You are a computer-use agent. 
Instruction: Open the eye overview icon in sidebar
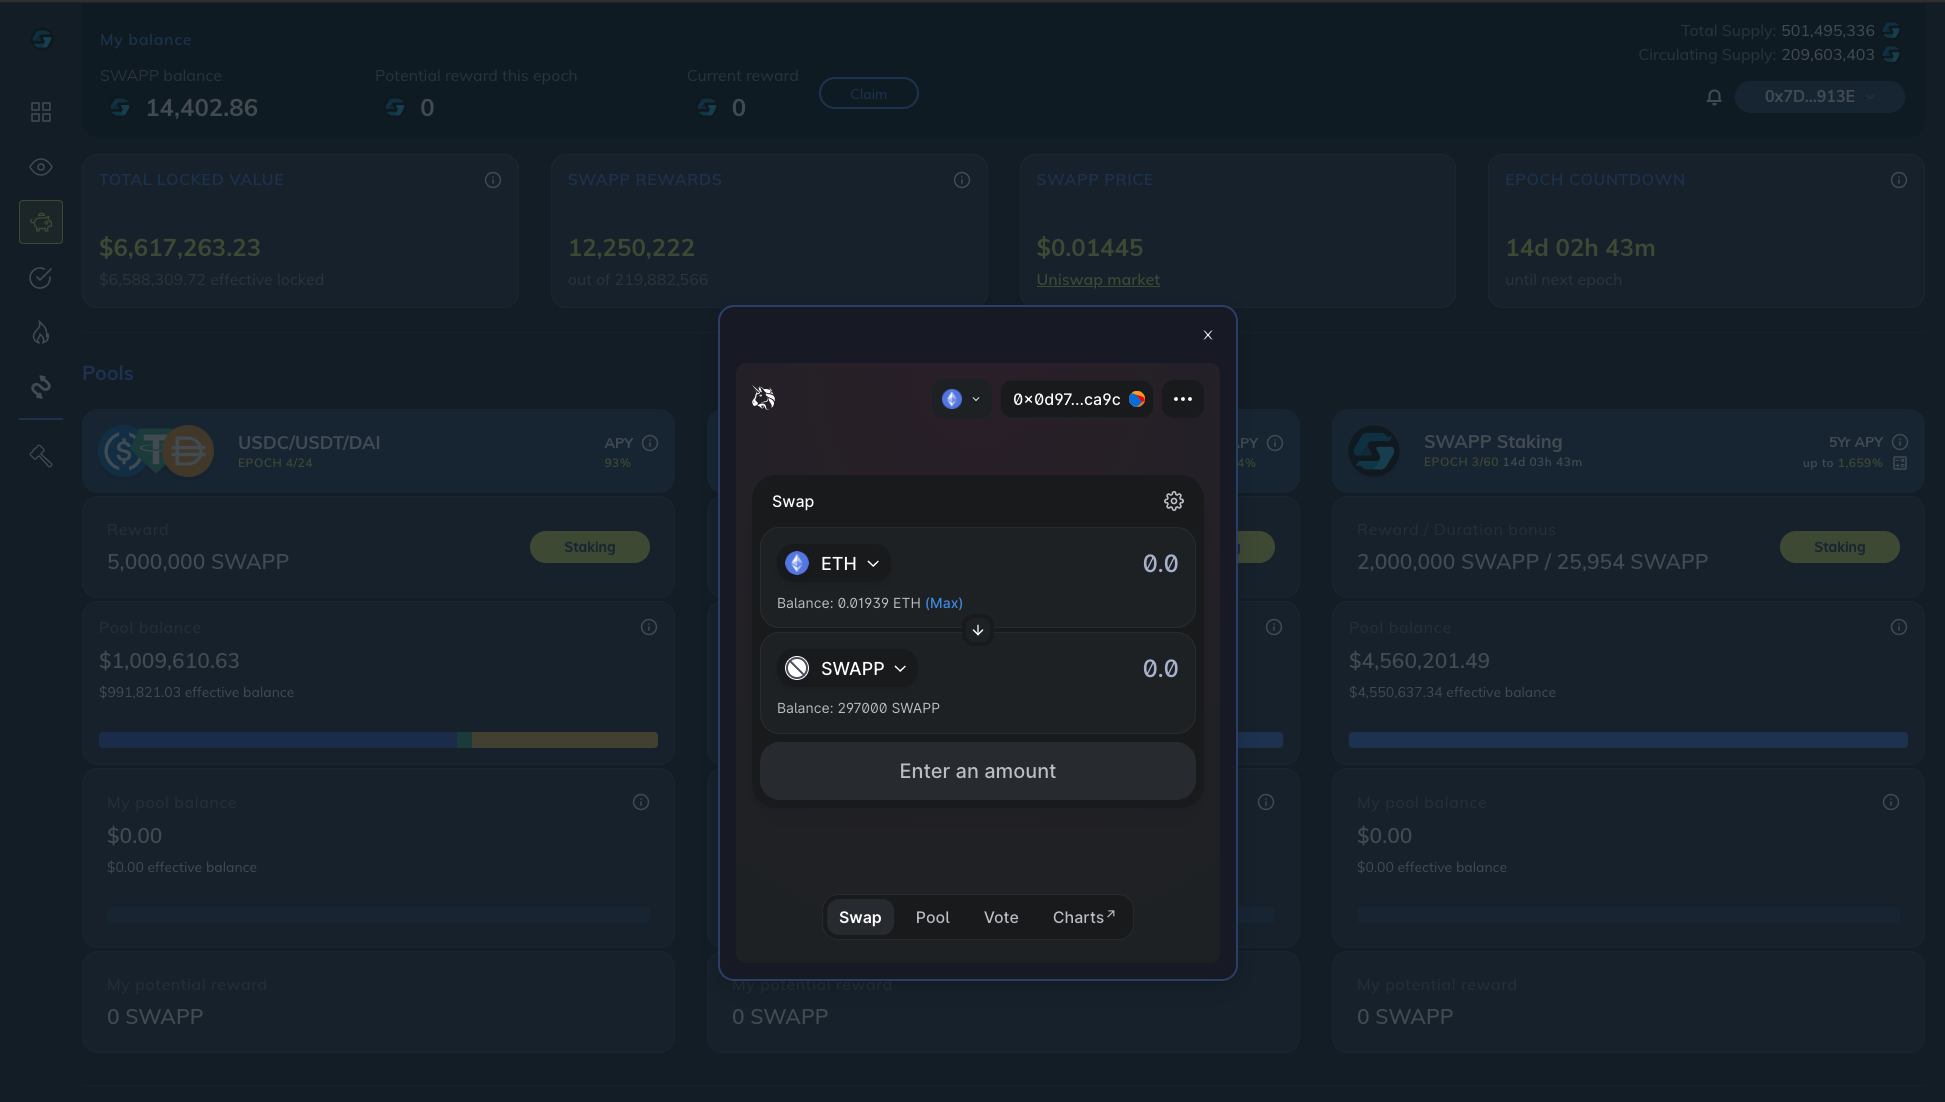pyautogui.click(x=41, y=167)
